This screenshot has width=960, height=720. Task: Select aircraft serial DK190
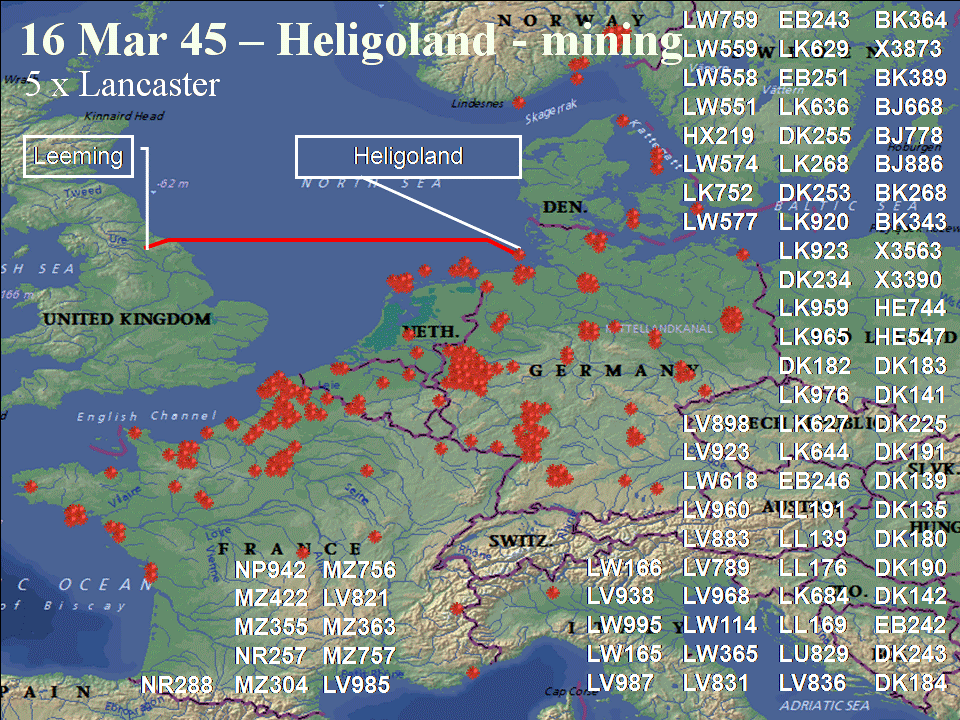click(910, 568)
